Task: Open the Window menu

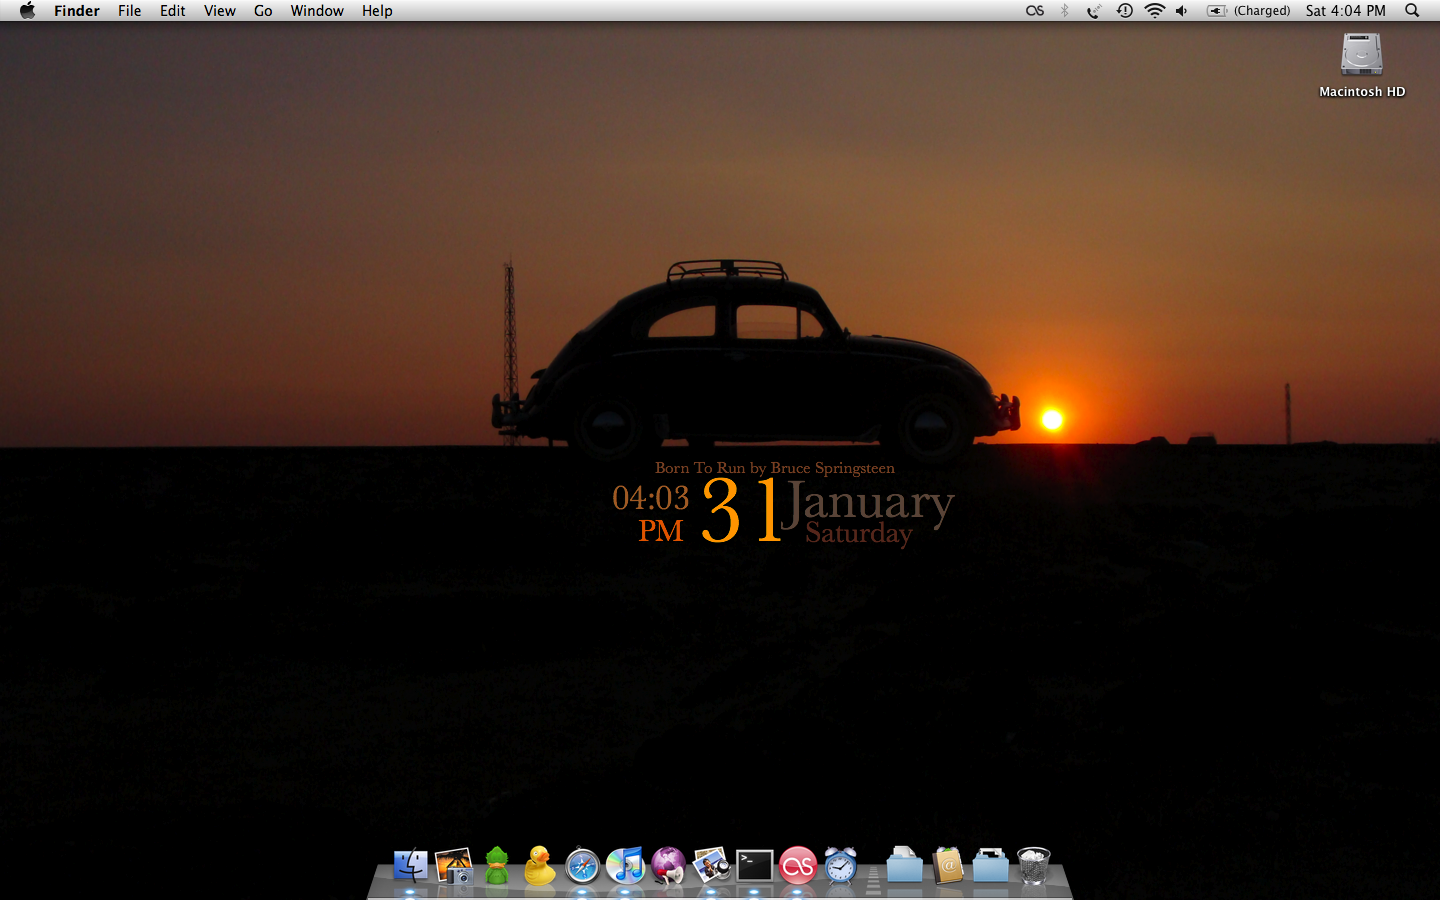Action: click(x=317, y=11)
